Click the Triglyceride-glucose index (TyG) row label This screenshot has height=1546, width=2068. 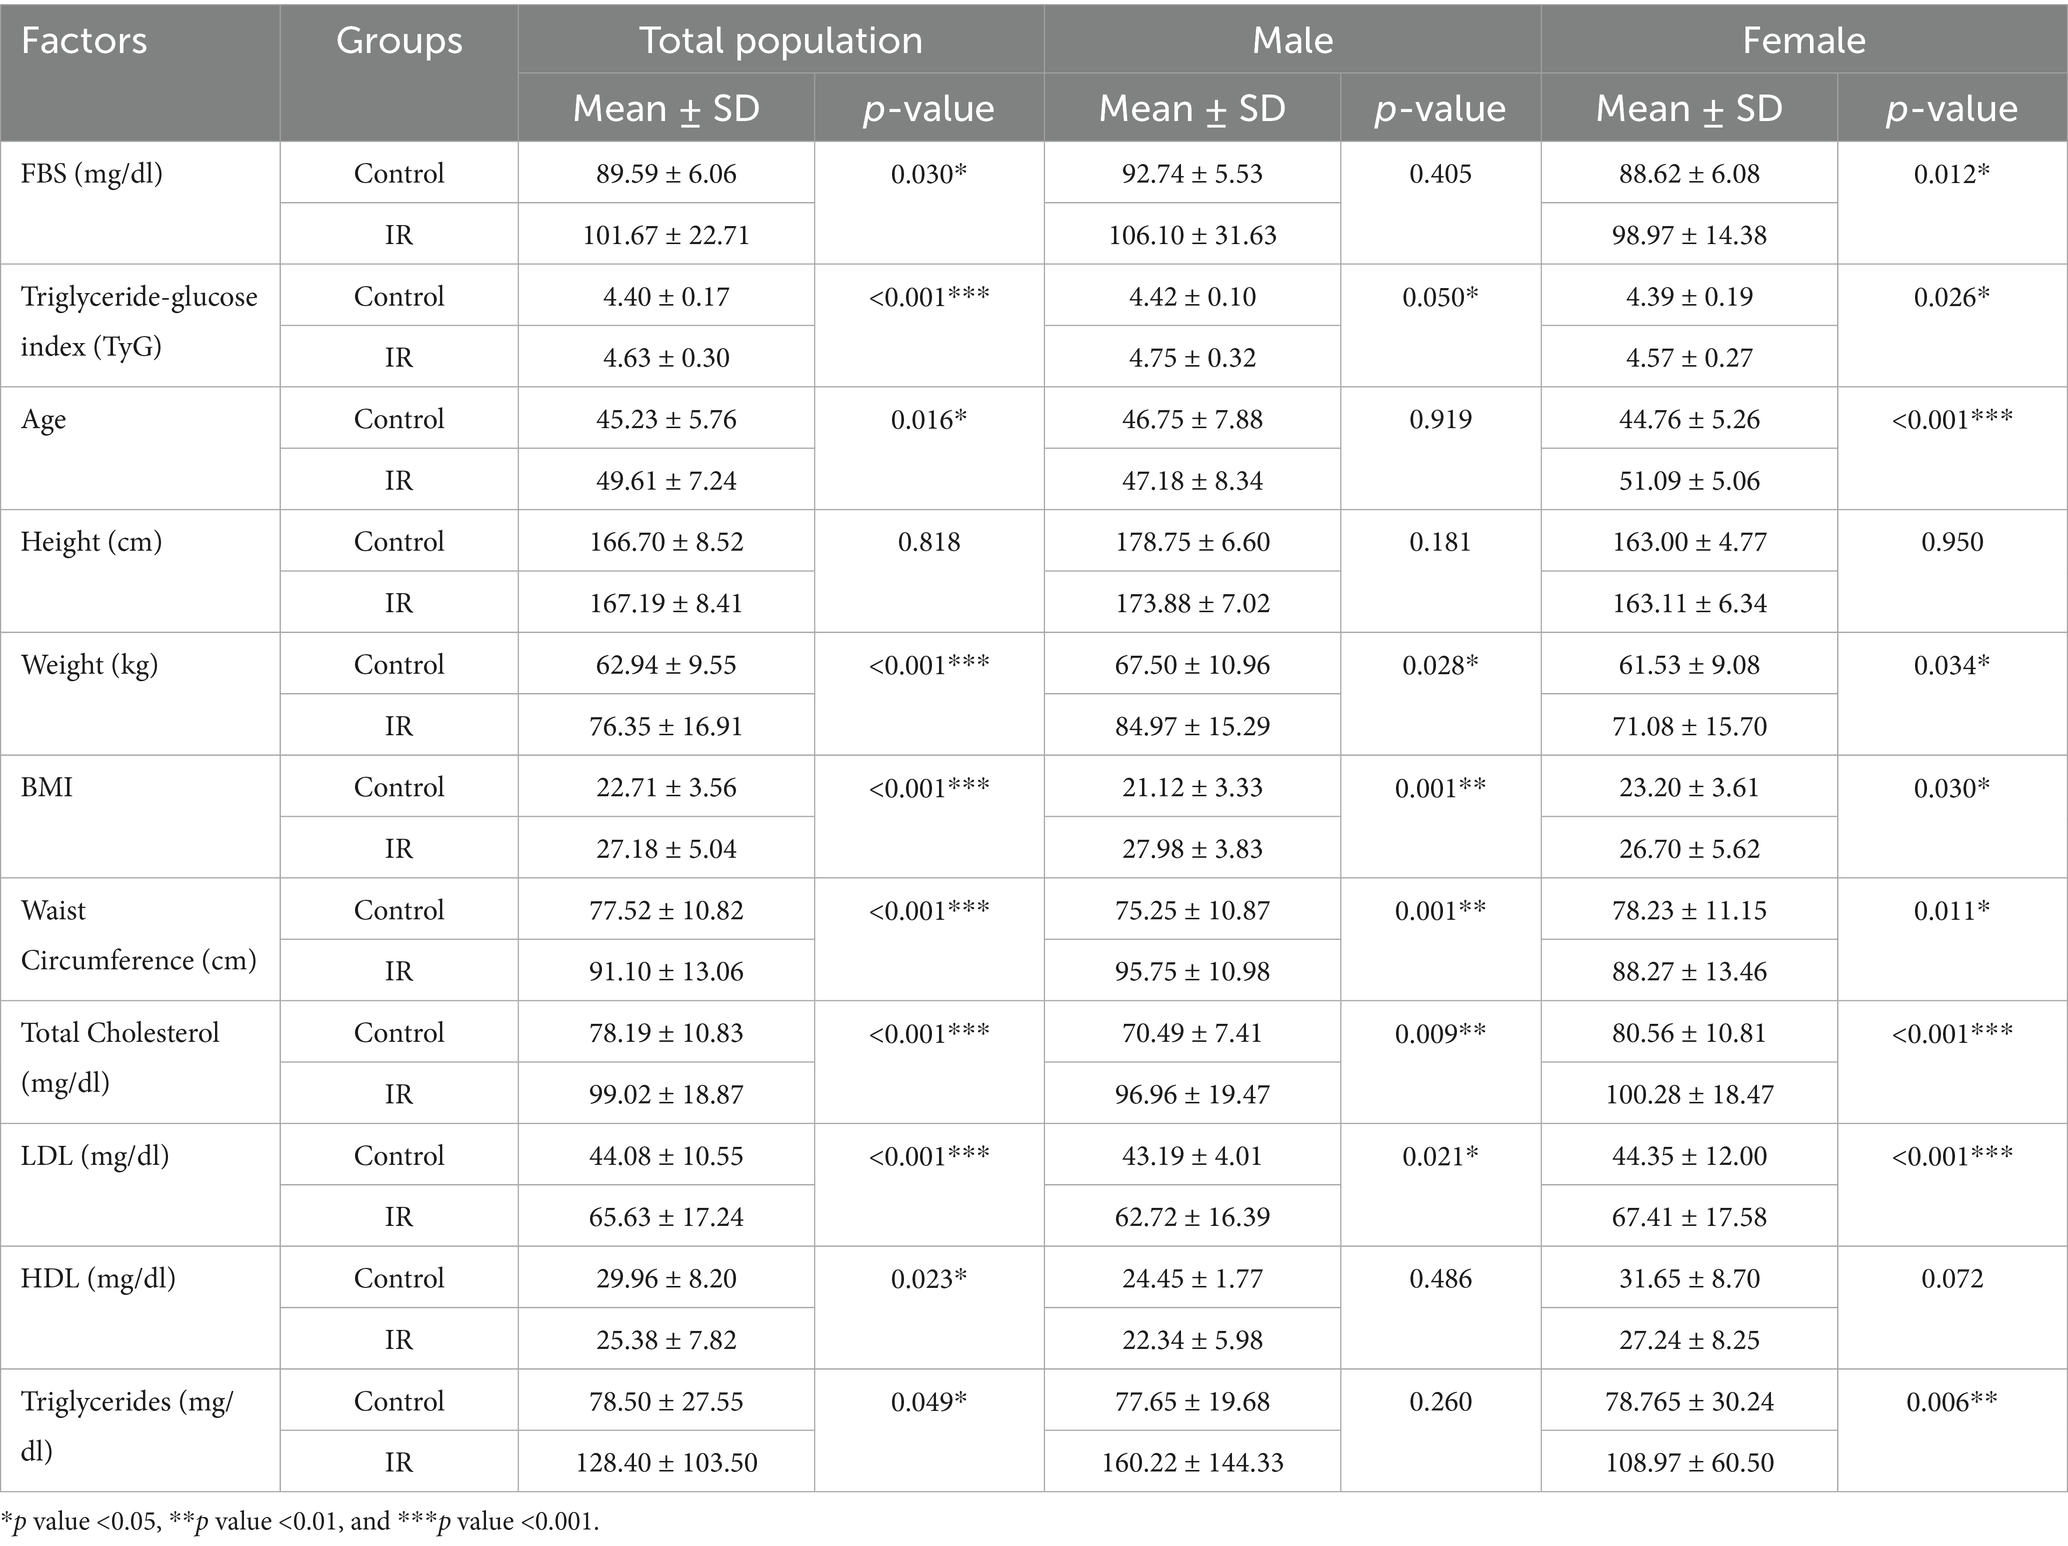tap(139, 321)
